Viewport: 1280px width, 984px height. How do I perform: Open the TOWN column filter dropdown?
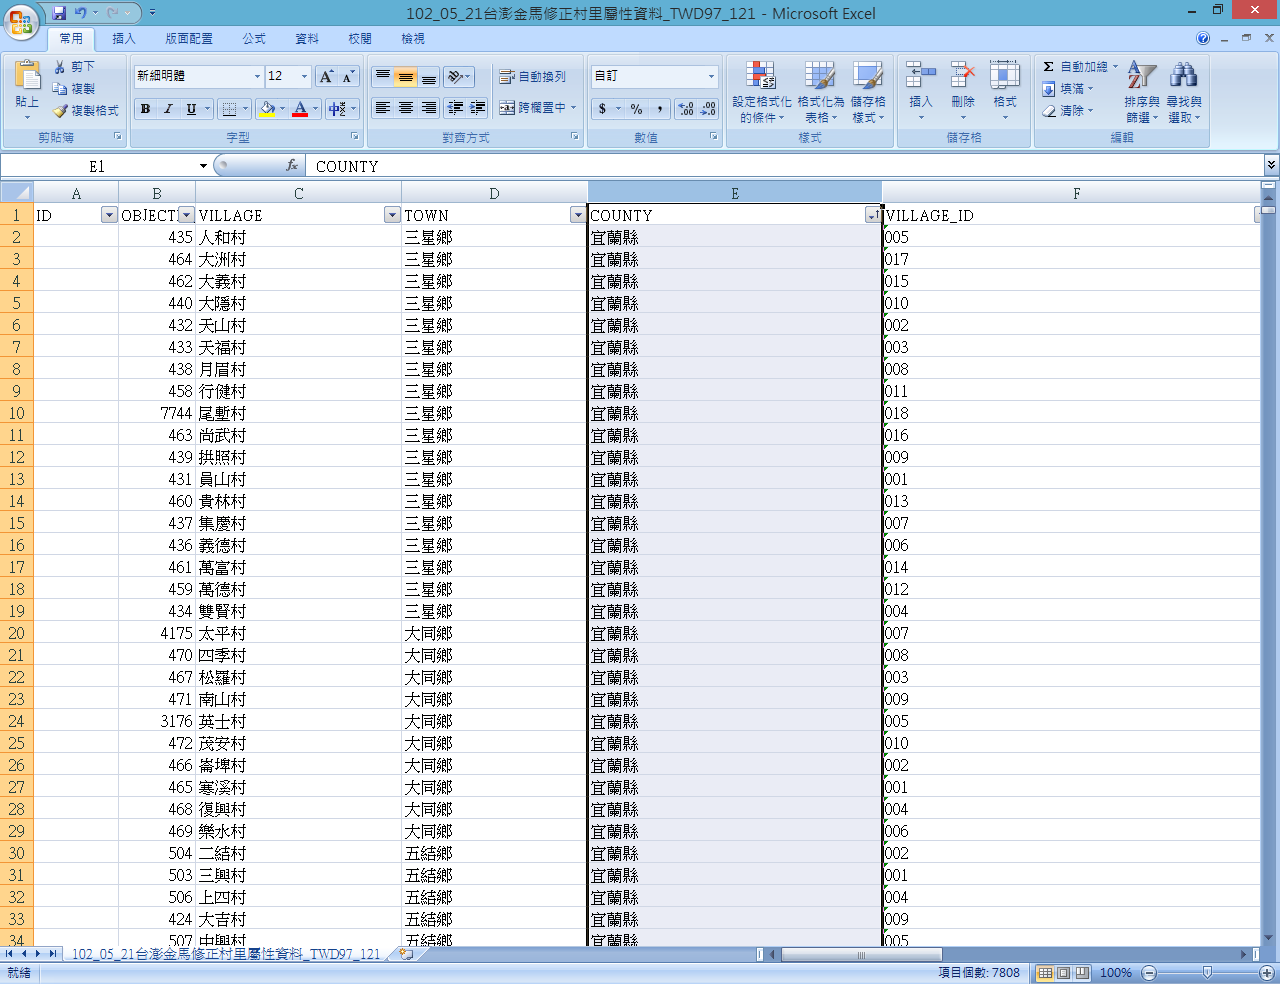[x=577, y=215]
